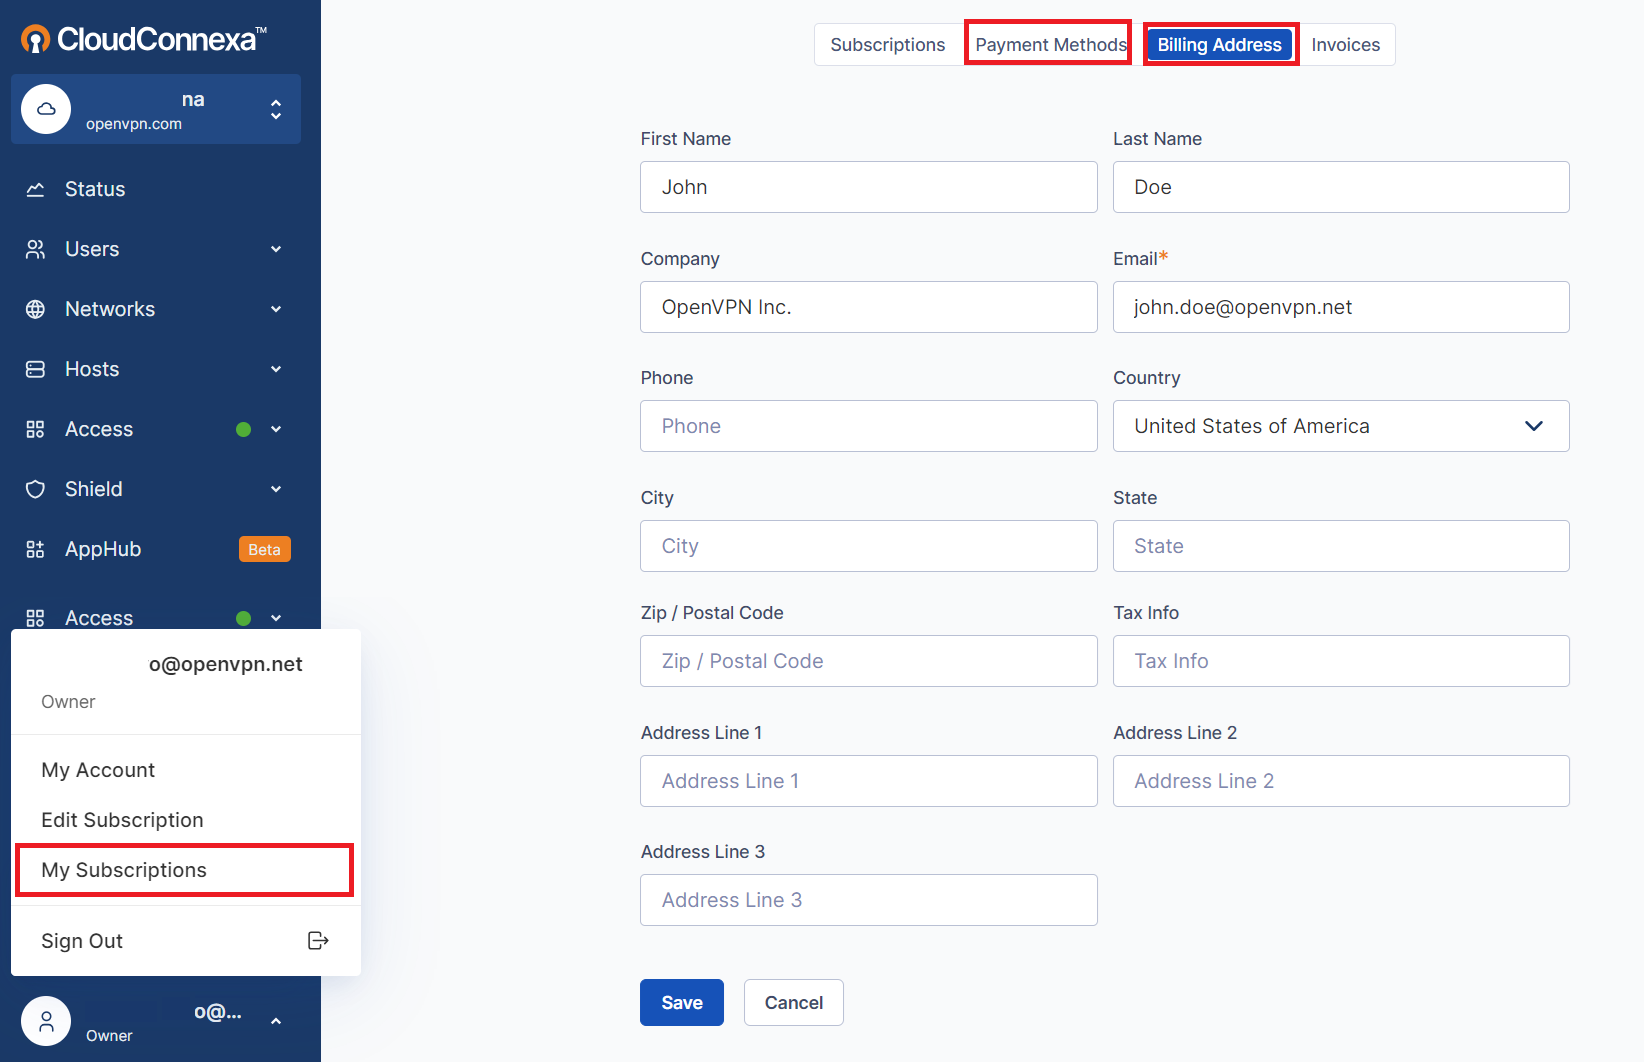Open the na openvpn.com account switcher chevrons
Viewport: 1644px width, 1063px height.
(x=276, y=109)
